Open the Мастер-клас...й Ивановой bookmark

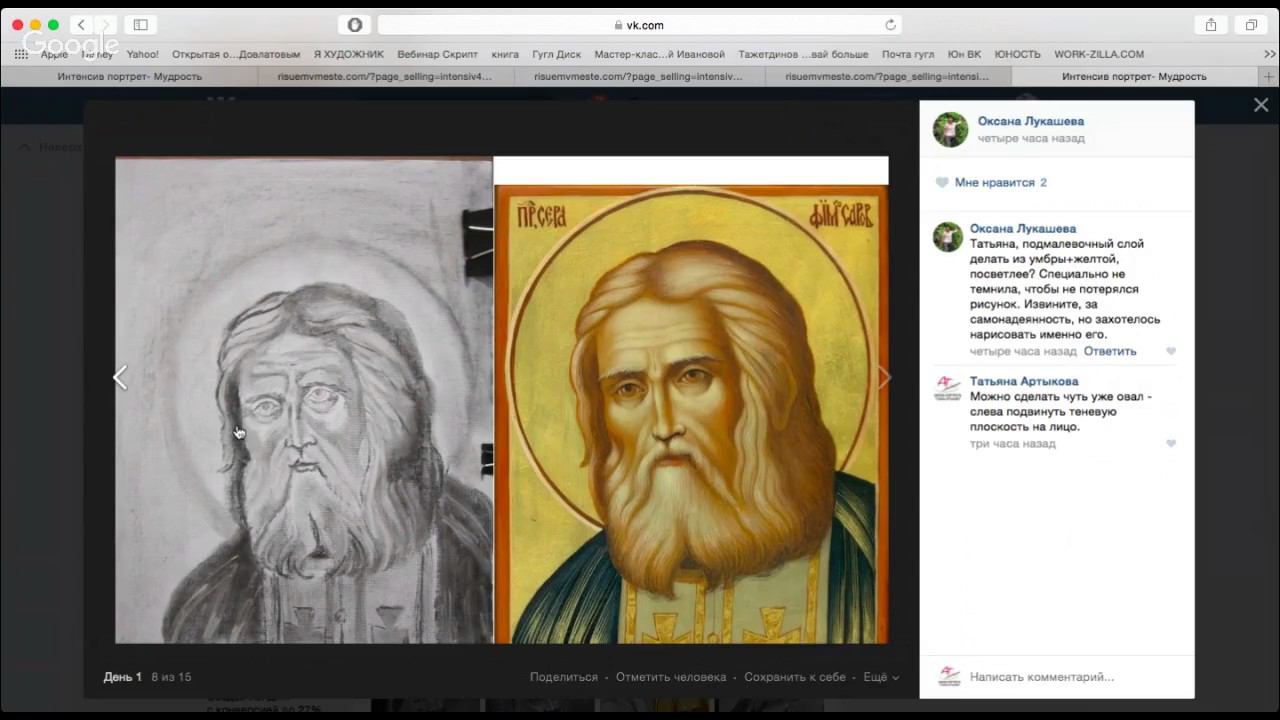click(660, 54)
